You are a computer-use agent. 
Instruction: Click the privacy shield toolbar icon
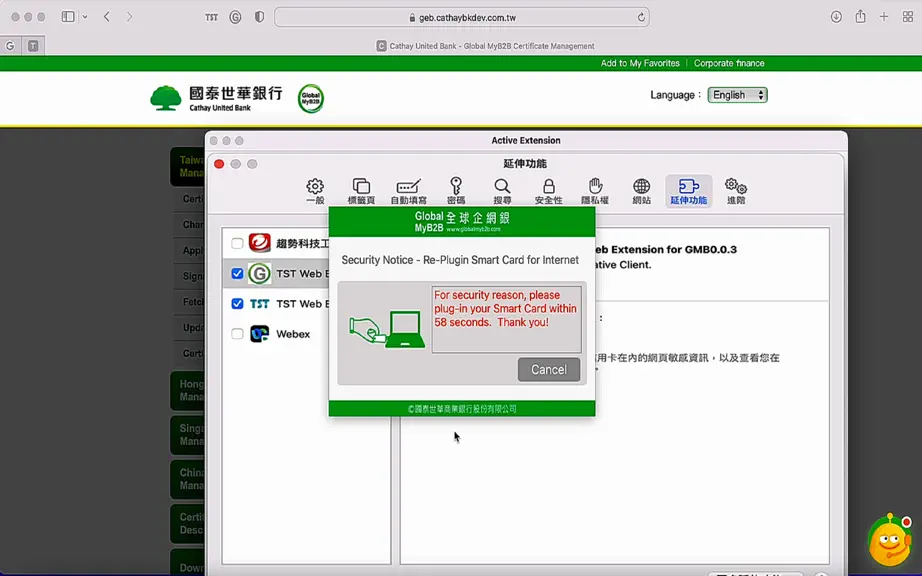[259, 18]
